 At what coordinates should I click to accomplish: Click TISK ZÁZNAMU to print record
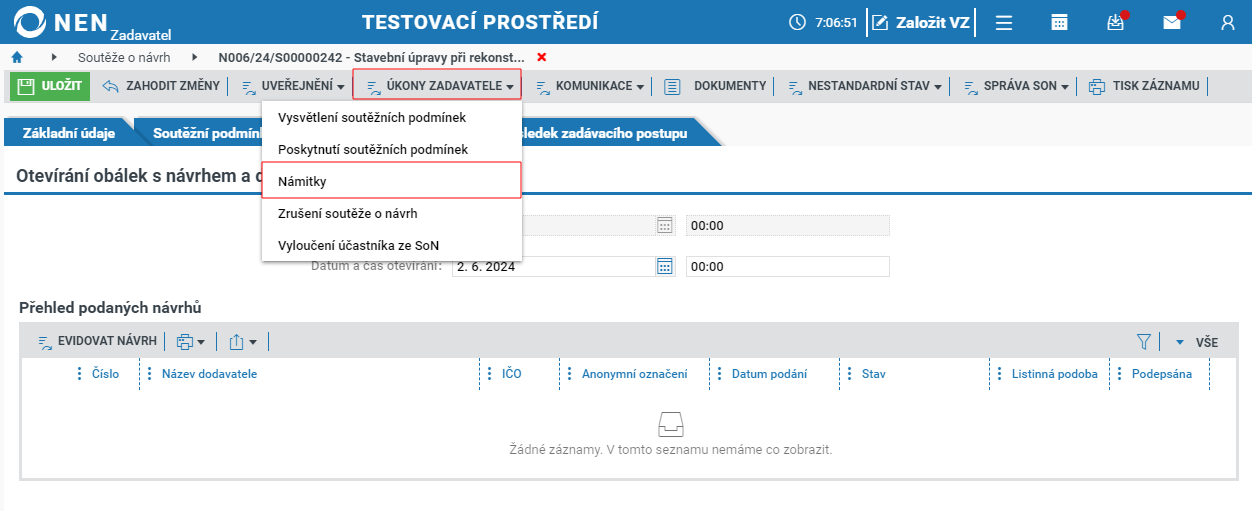[x=1144, y=86]
